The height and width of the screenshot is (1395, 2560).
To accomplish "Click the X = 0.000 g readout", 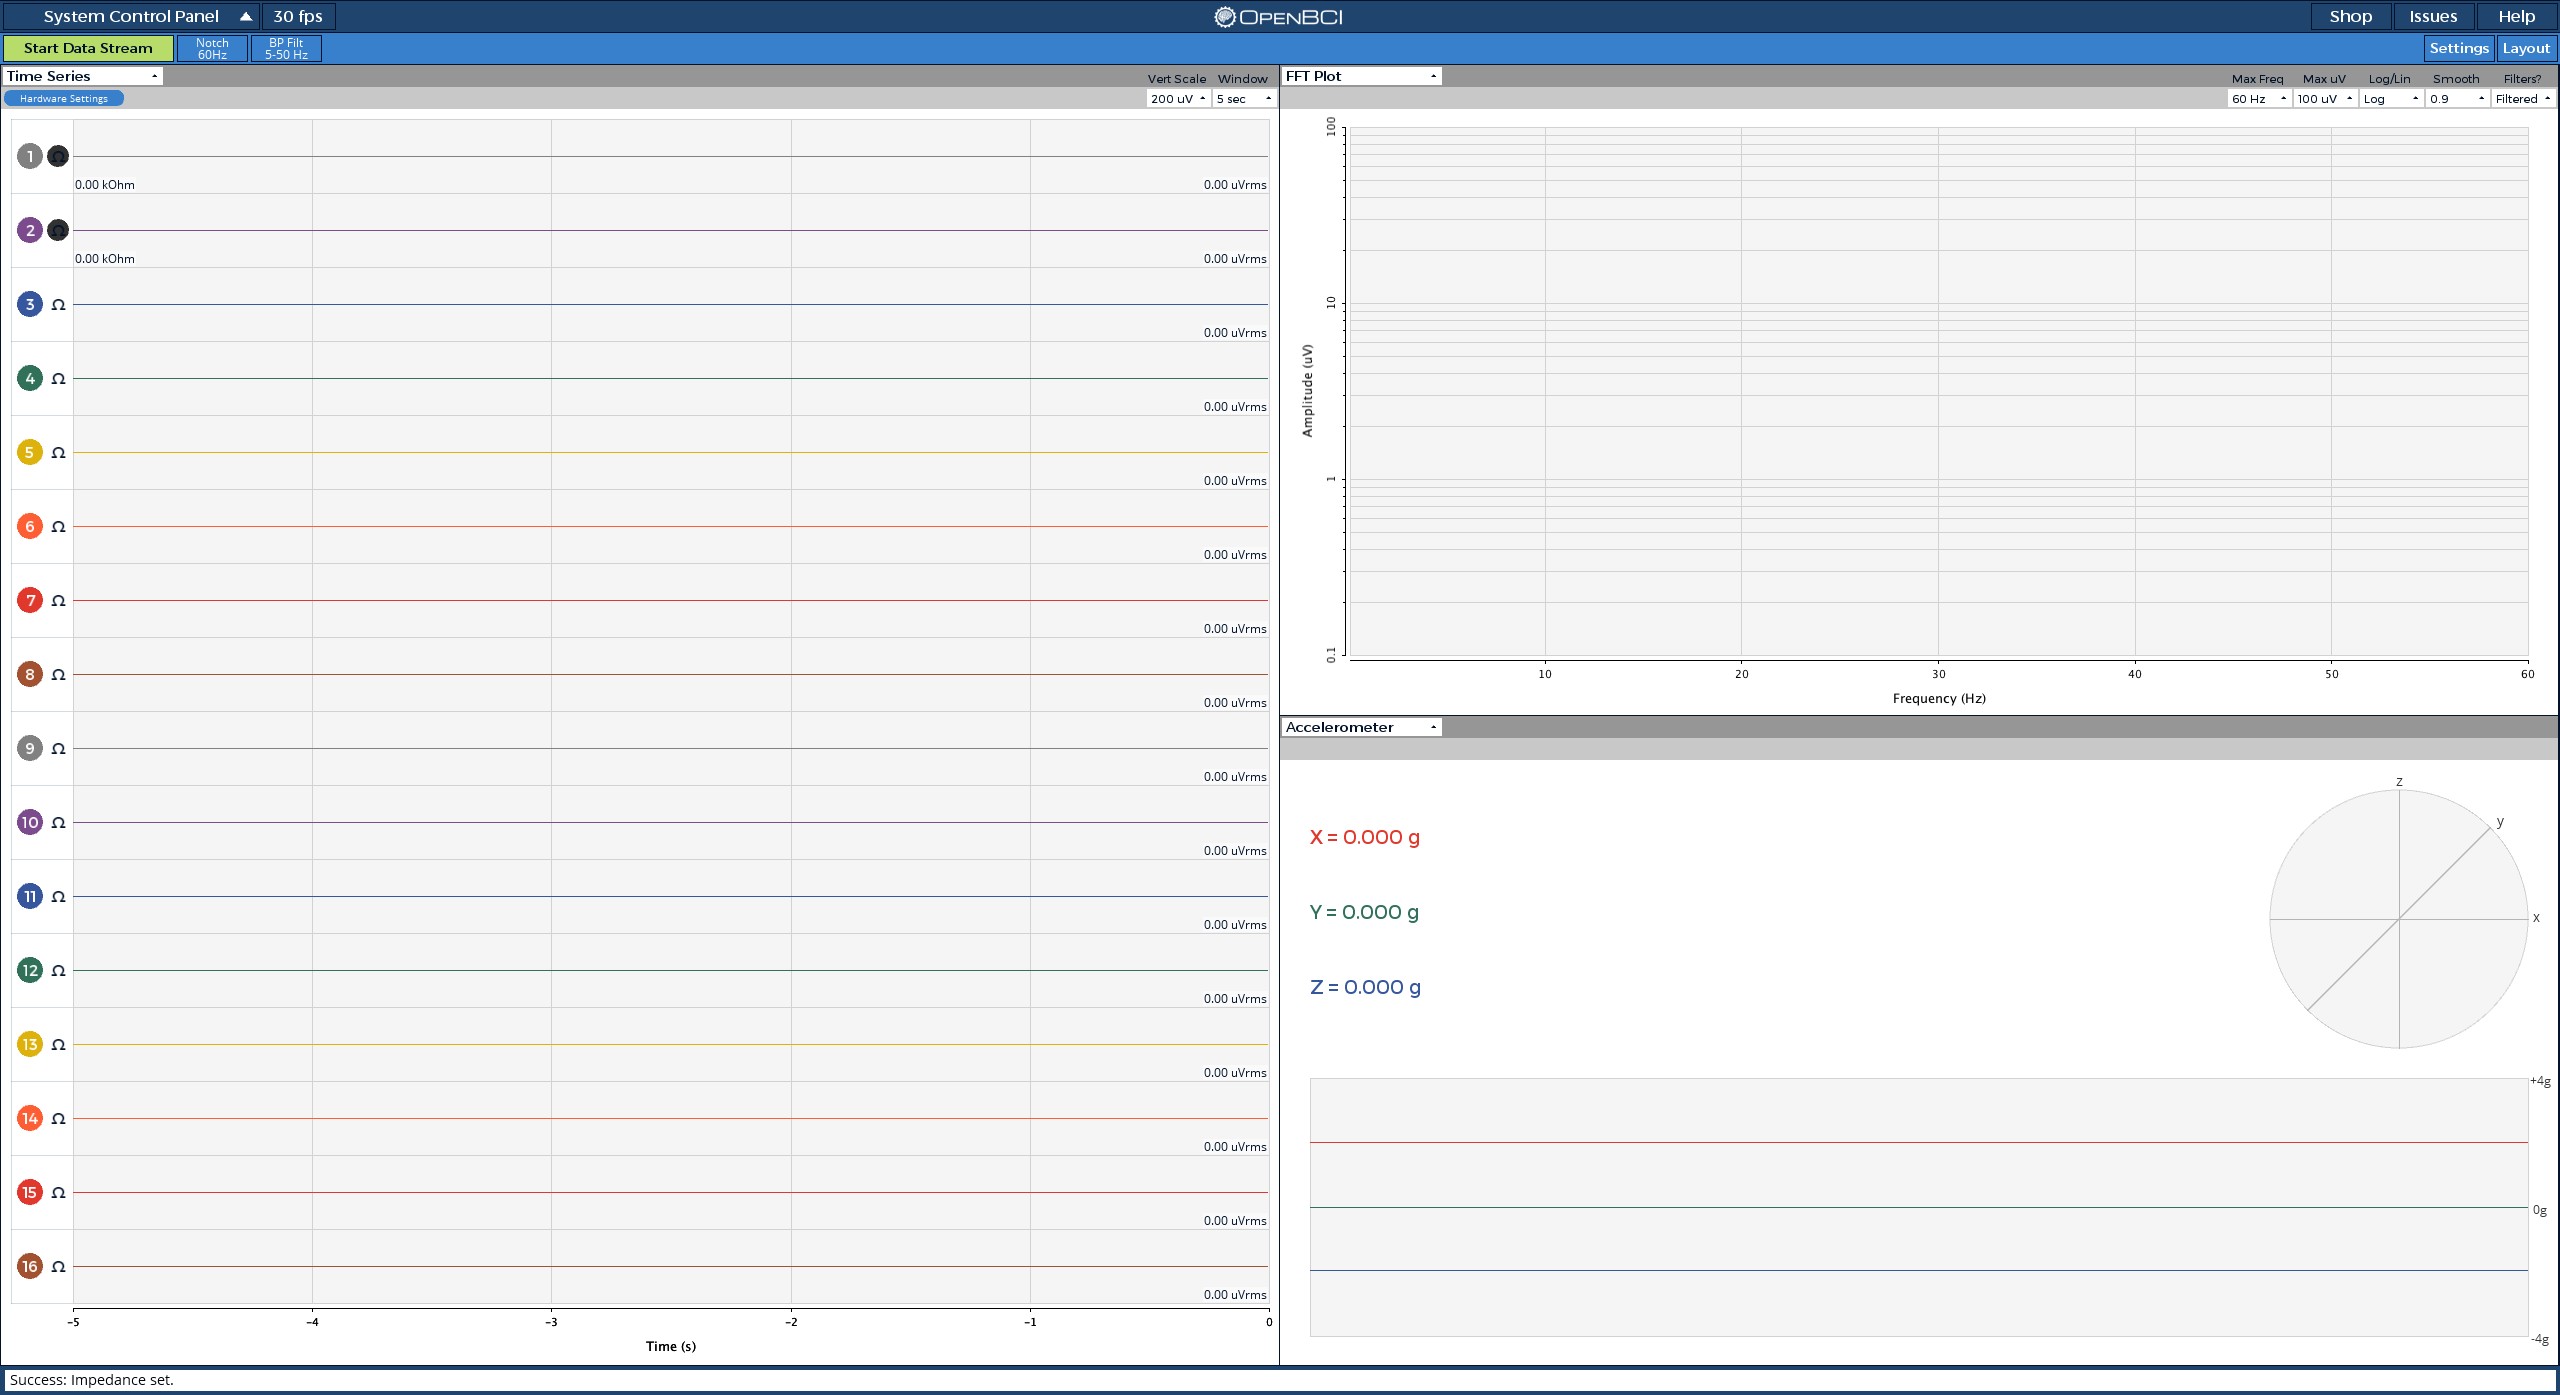I will (1365, 837).
